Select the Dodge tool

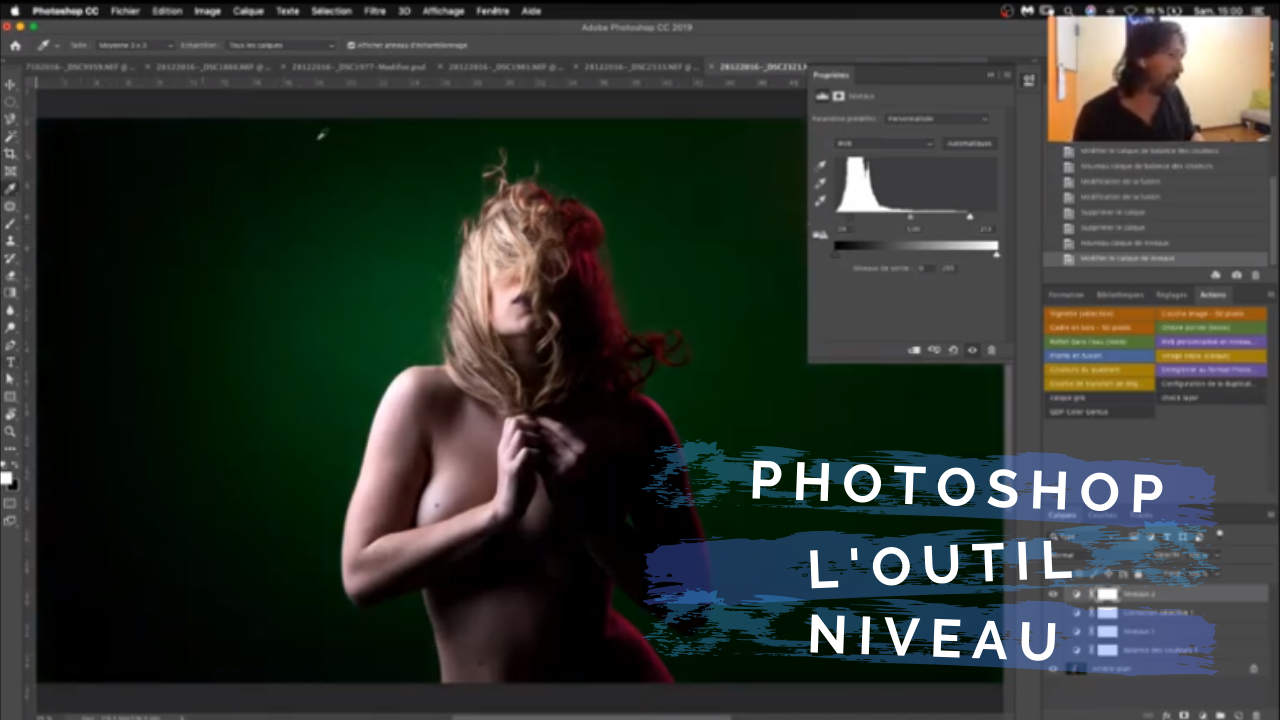[x=11, y=327]
